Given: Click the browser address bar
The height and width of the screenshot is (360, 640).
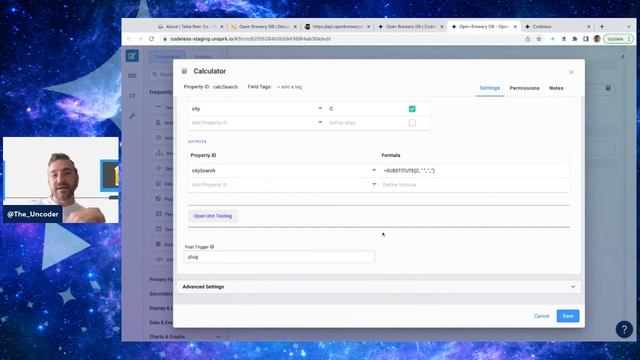Looking at the screenshot, I should (x=341, y=39).
